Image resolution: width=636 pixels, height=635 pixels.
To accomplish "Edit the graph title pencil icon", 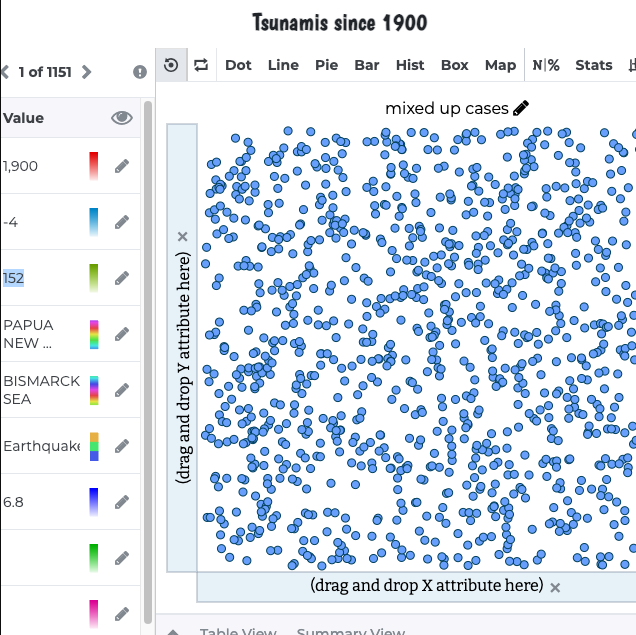I will [x=521, y=108].
